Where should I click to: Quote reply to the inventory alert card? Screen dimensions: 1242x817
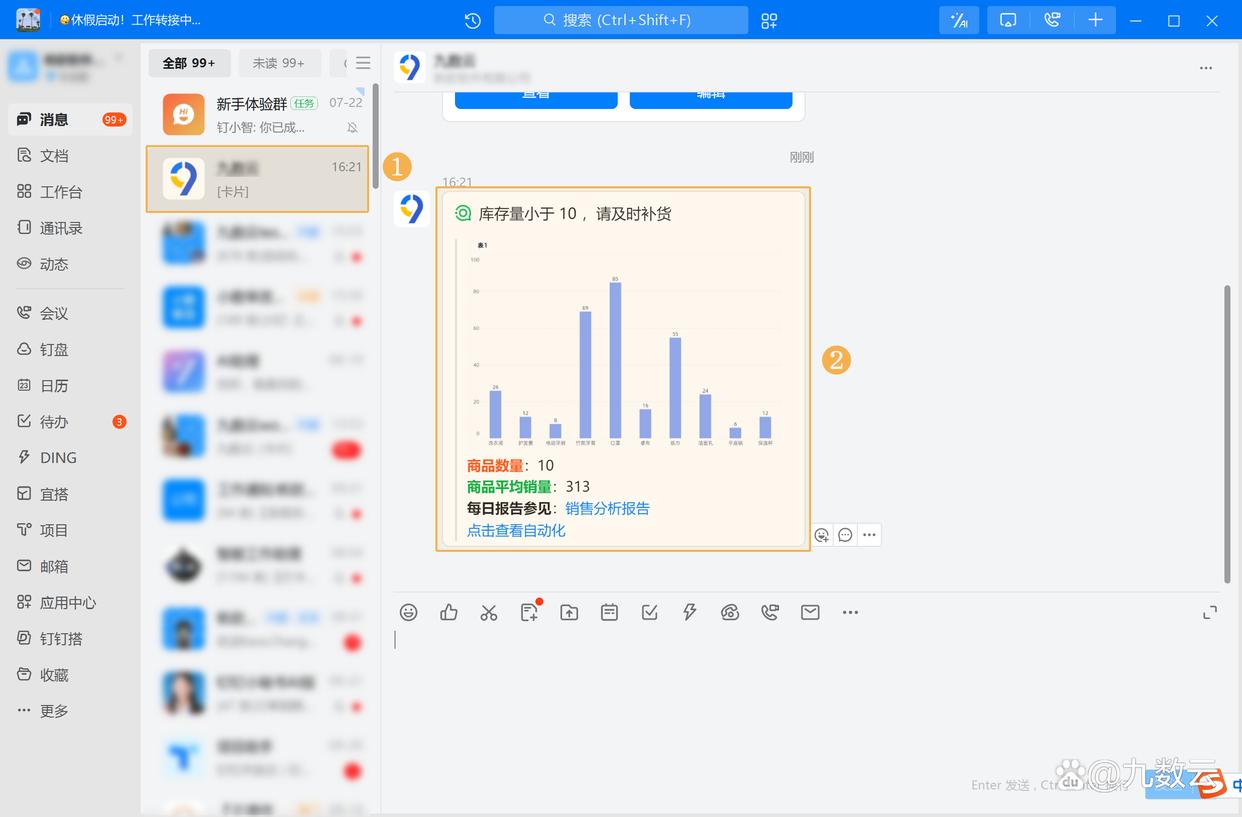[x=845, y=535]
